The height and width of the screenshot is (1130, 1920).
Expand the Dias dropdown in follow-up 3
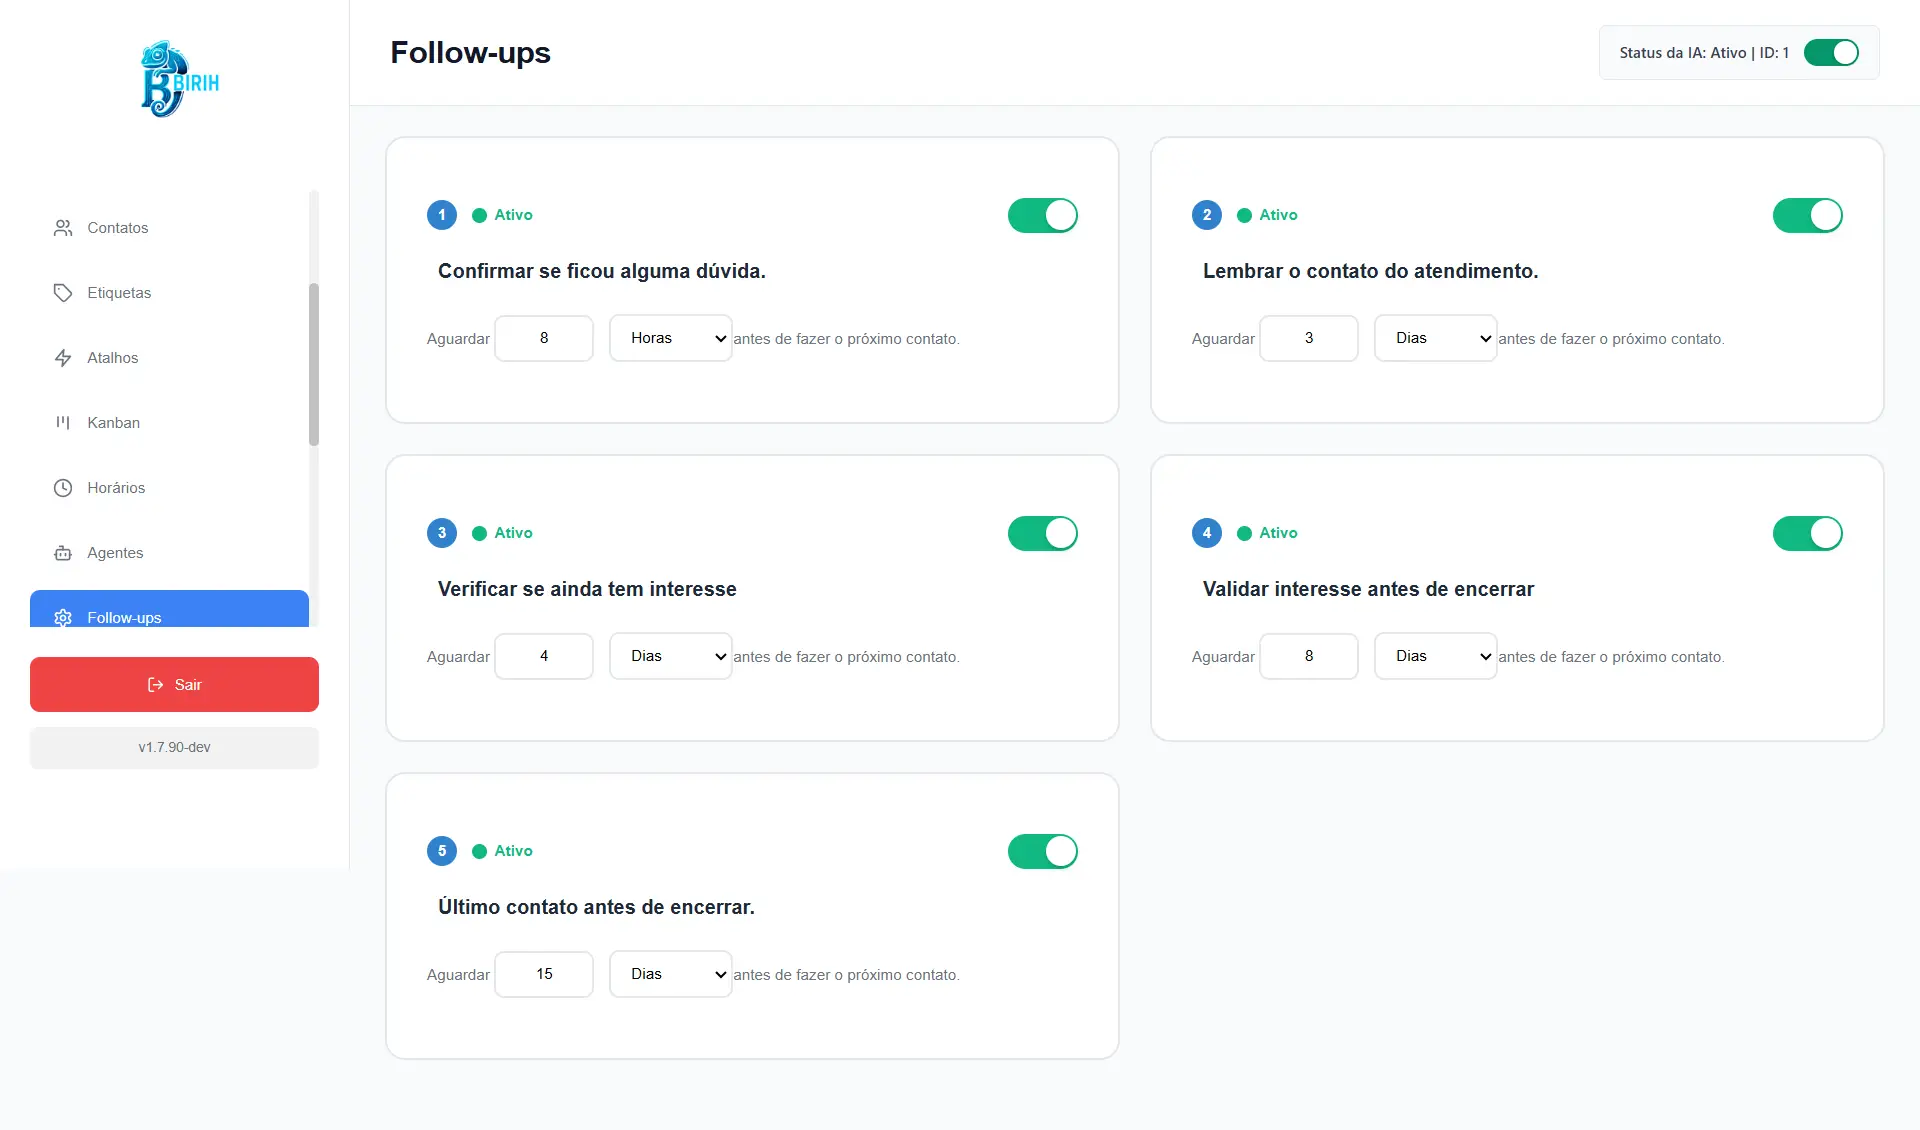click(x=670, y=656)
